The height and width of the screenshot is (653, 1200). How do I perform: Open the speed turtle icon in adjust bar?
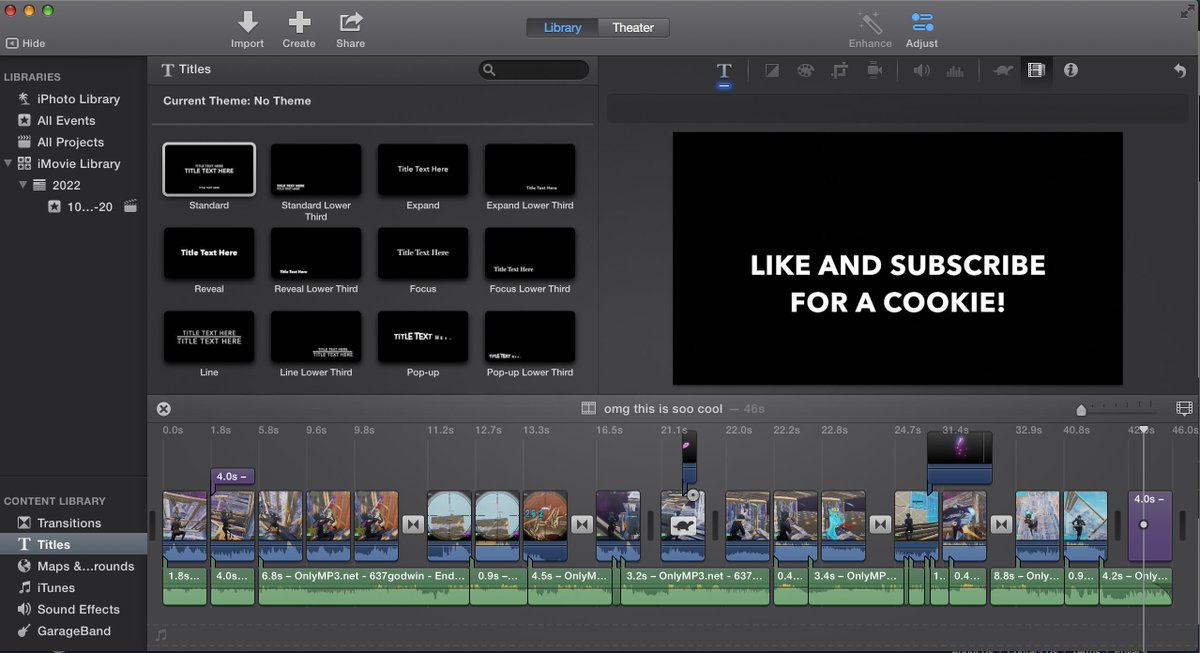point(1002,71)
